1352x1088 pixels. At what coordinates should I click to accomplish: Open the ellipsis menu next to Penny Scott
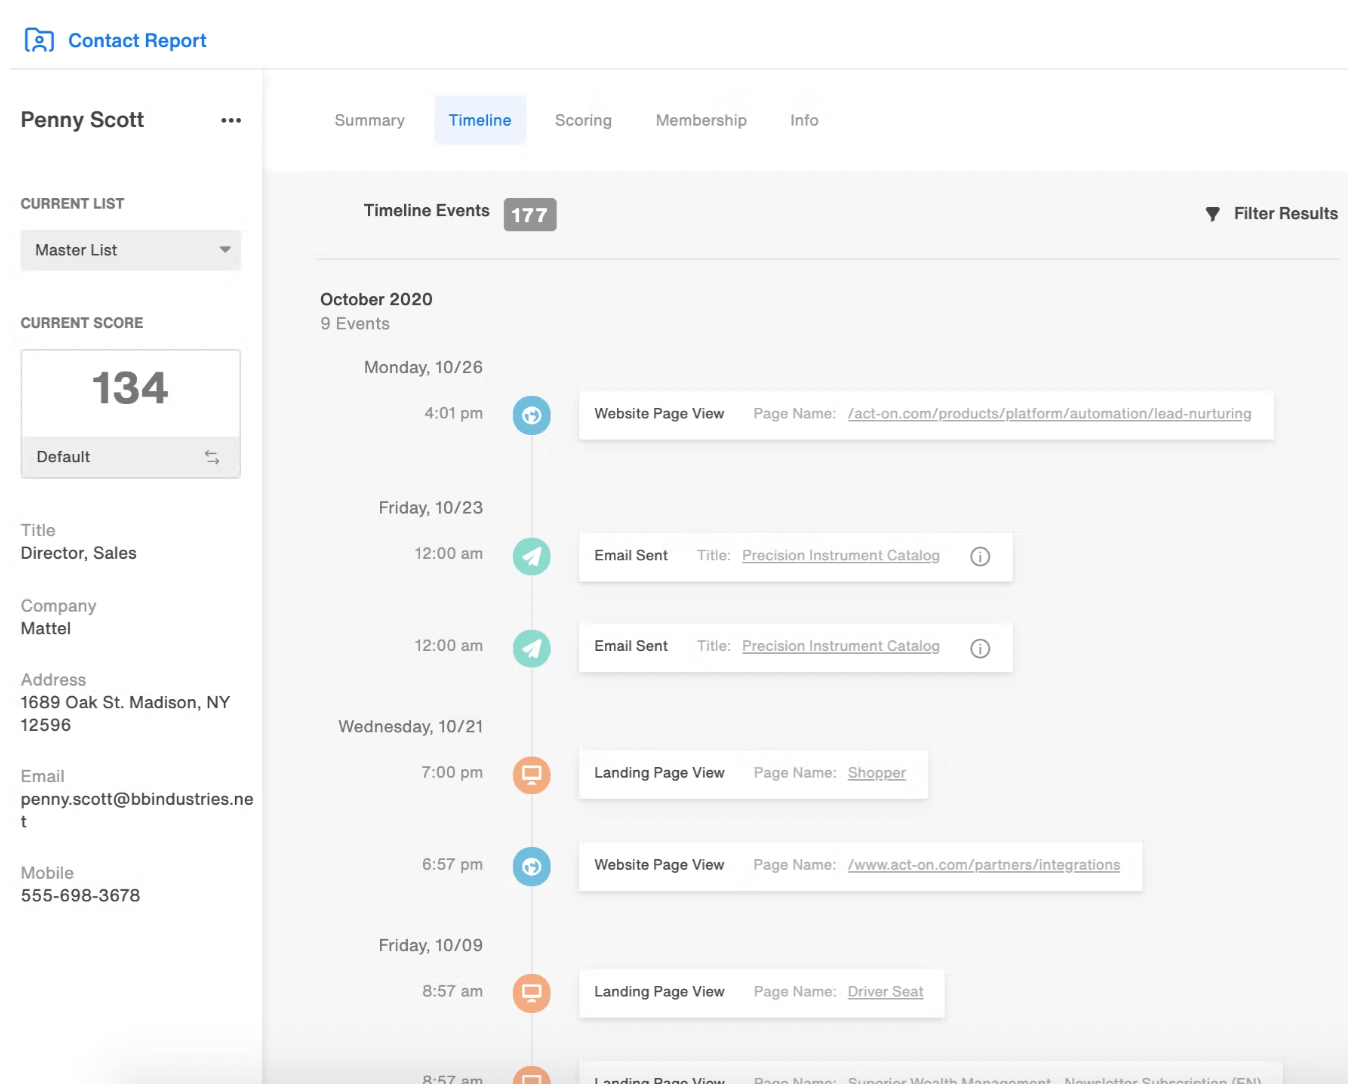click(x=231, y=120)
